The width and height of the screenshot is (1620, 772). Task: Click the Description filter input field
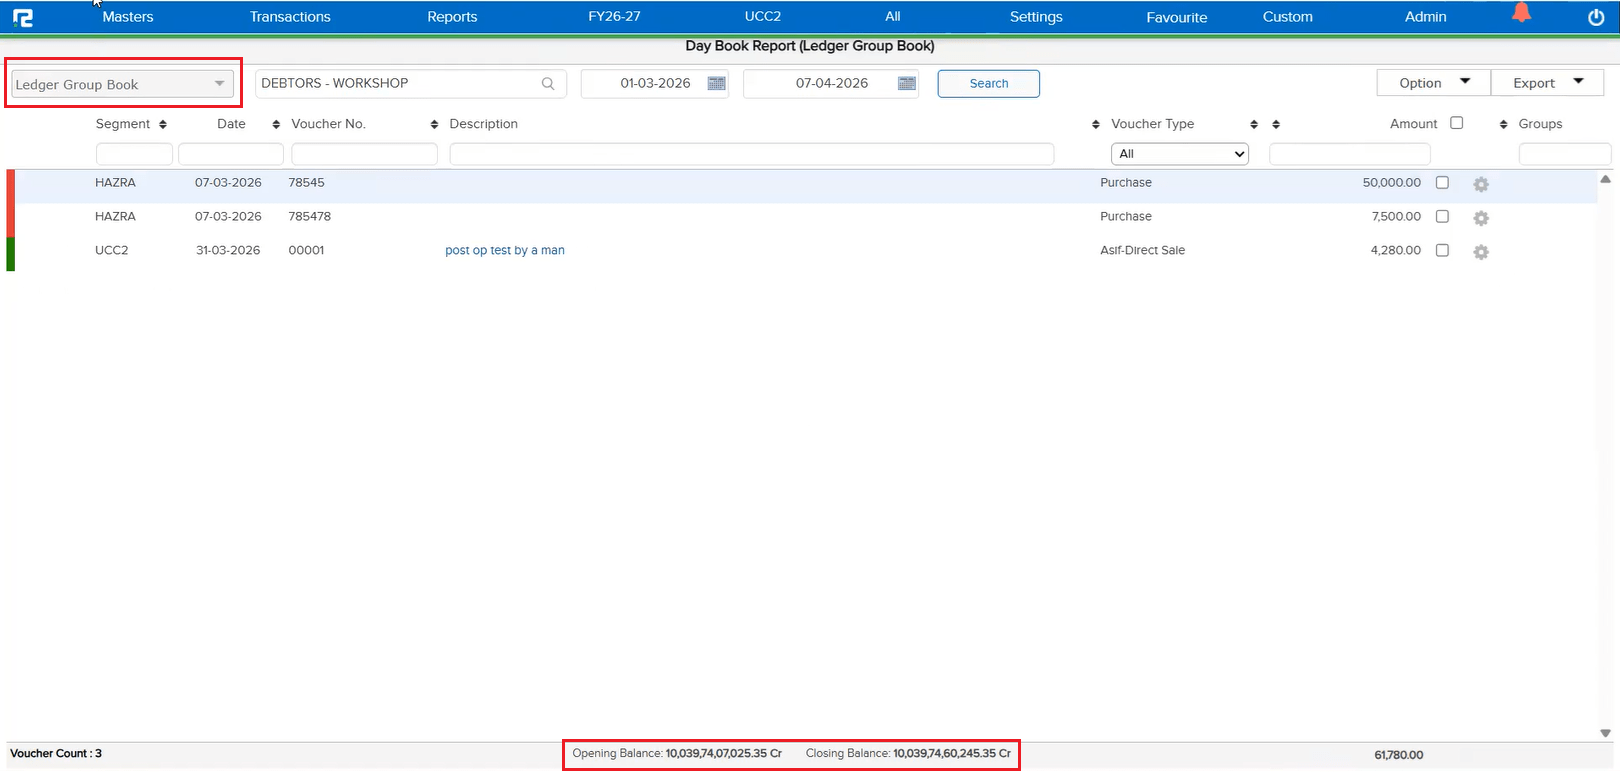[751, 154]
